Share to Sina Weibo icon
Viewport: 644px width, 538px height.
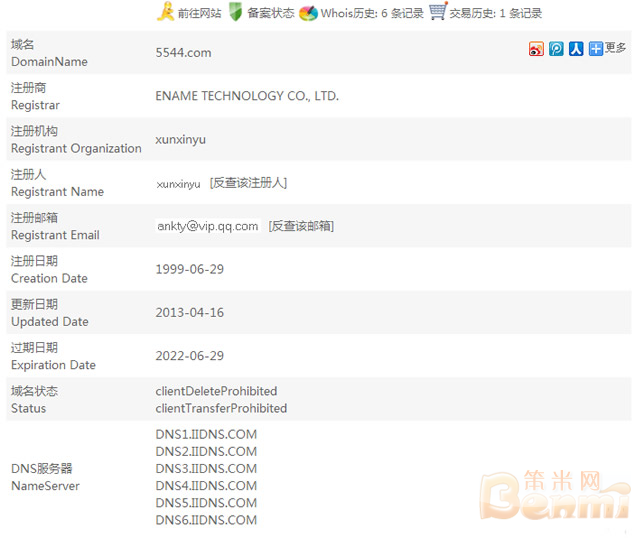536,48
